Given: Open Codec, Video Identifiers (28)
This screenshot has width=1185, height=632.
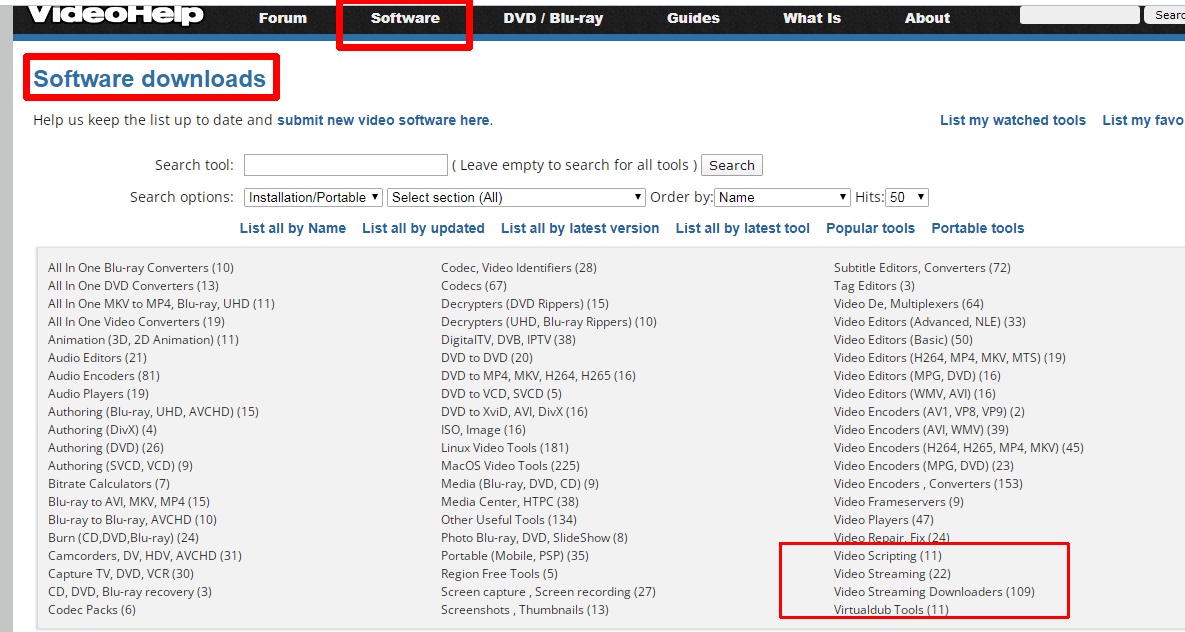Looking at the screenshot, I should 519,268.
